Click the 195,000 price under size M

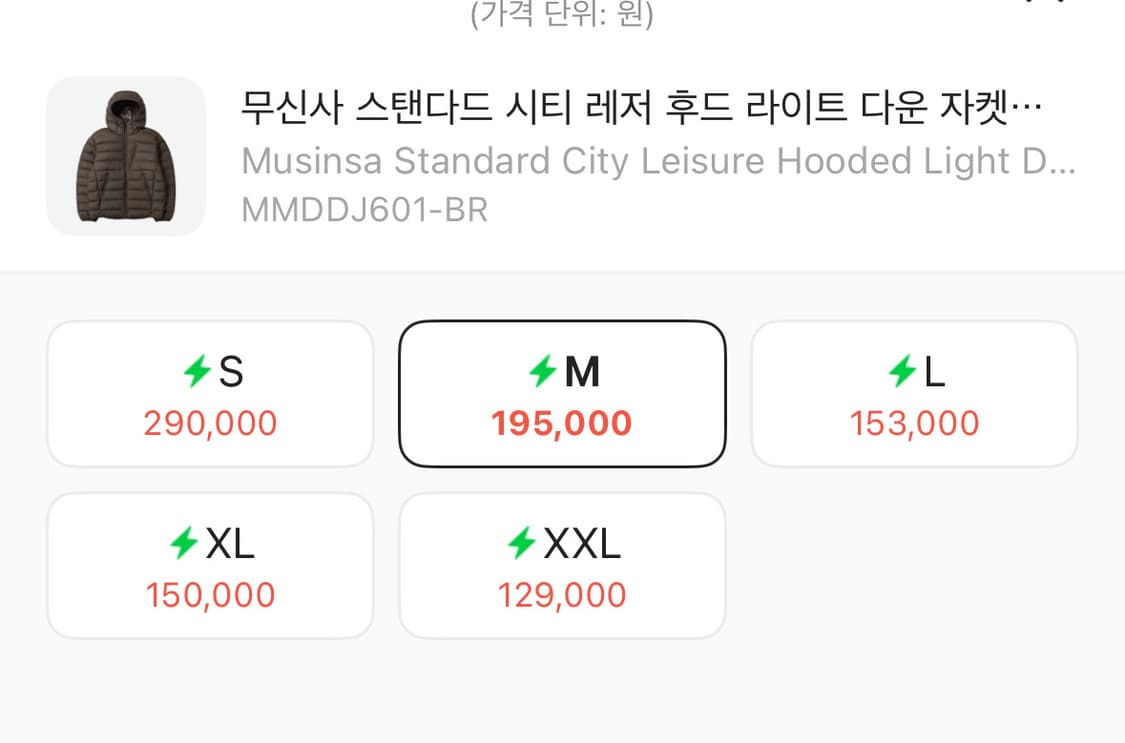coord(562,423)
